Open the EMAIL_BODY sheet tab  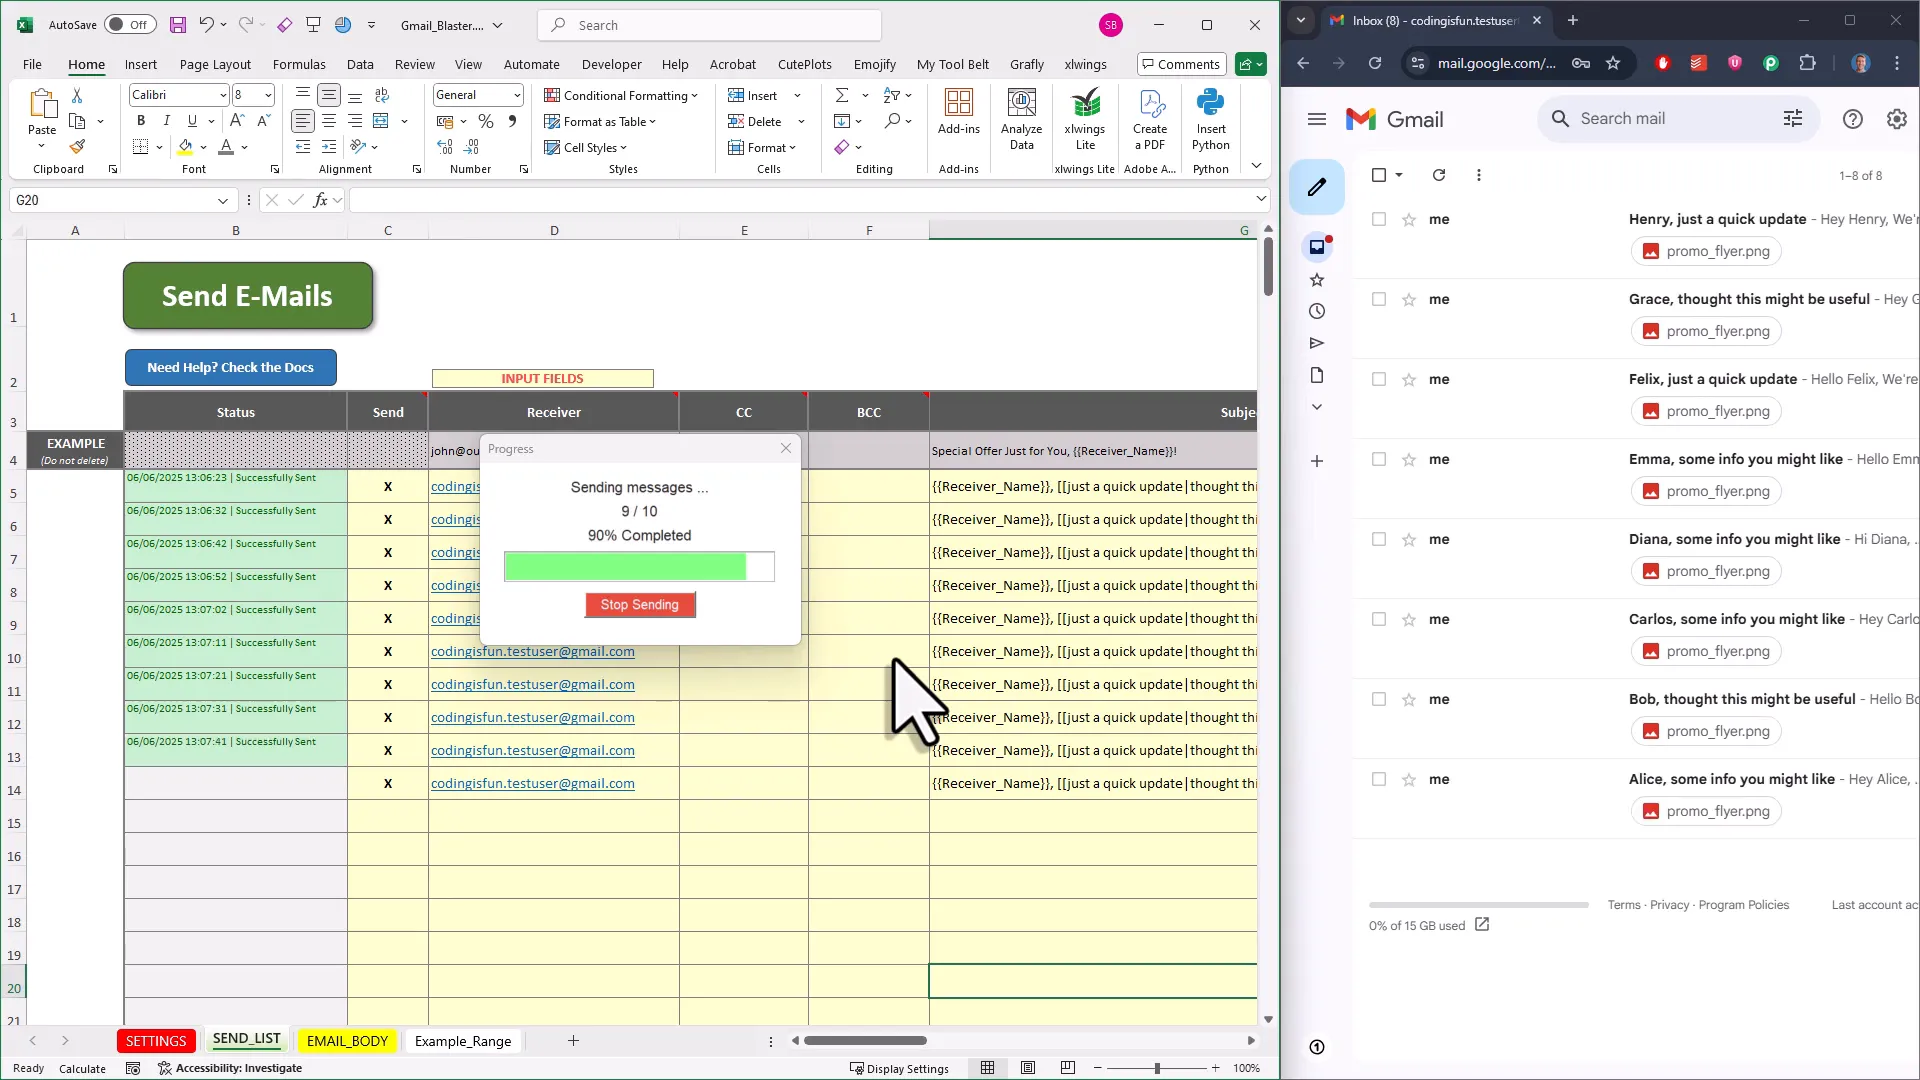(x=347, y=1040)
